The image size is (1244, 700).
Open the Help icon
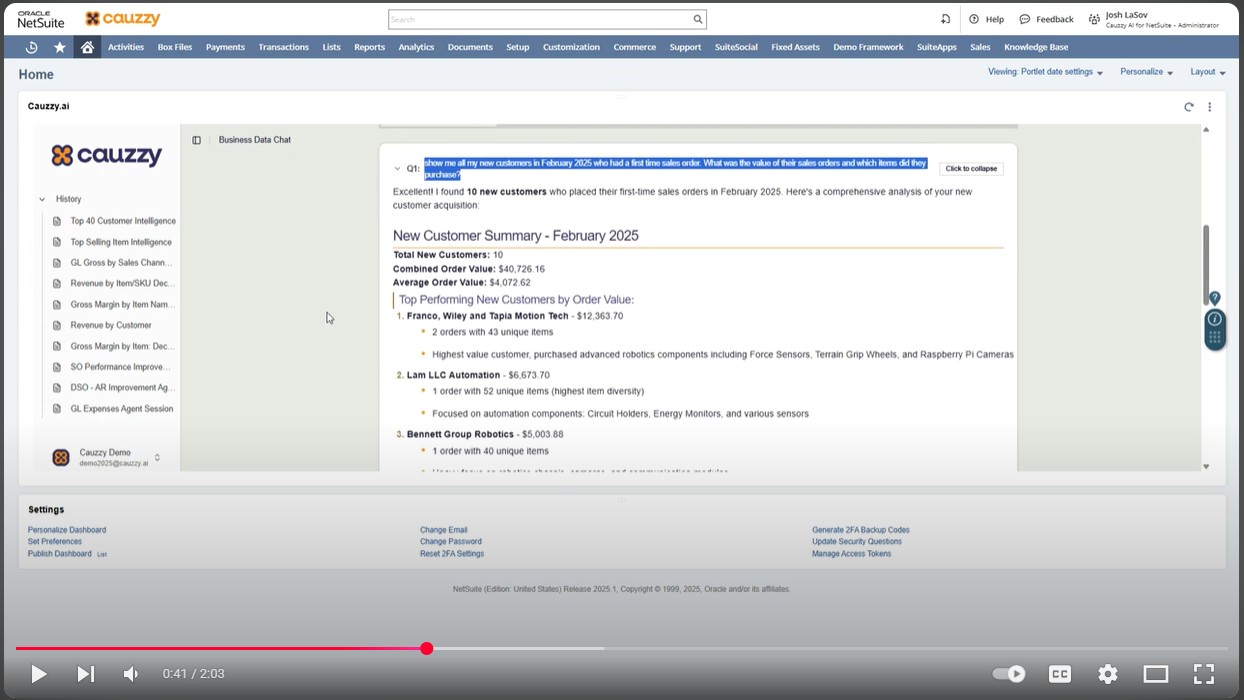974,19
